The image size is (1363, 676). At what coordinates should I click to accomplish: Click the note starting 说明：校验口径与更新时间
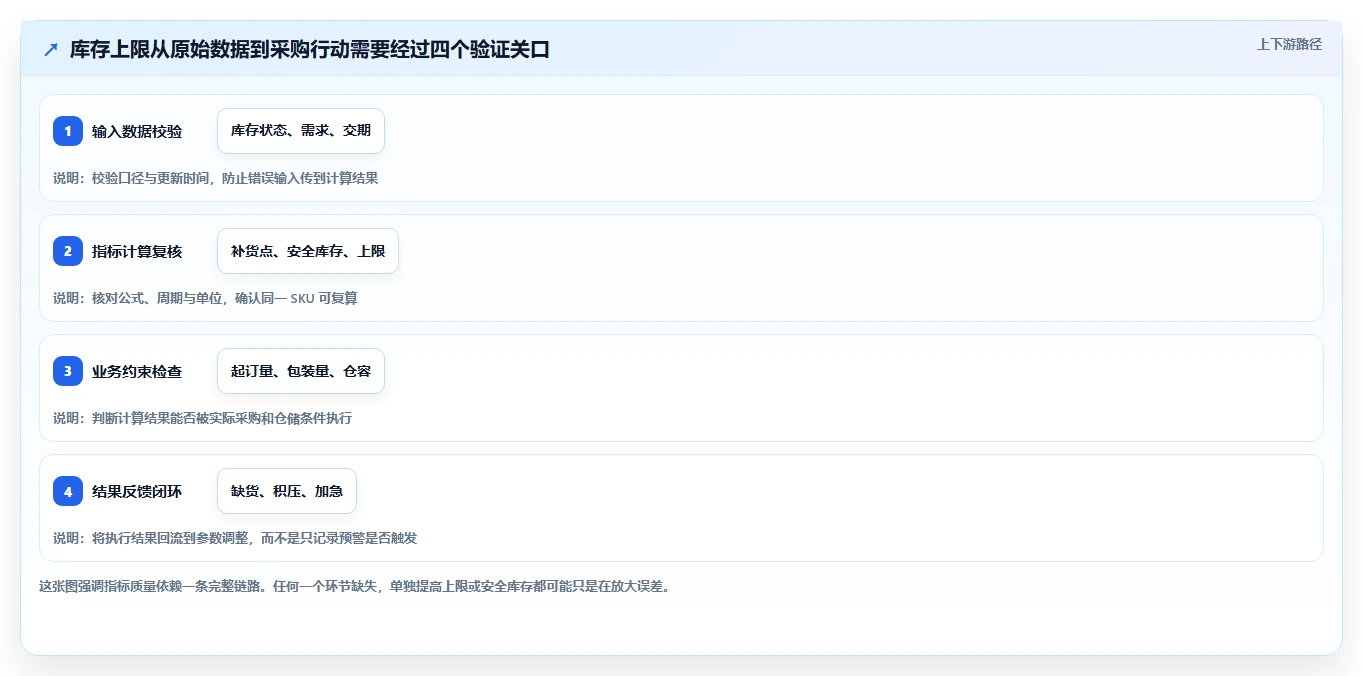(x=215, y=178)
